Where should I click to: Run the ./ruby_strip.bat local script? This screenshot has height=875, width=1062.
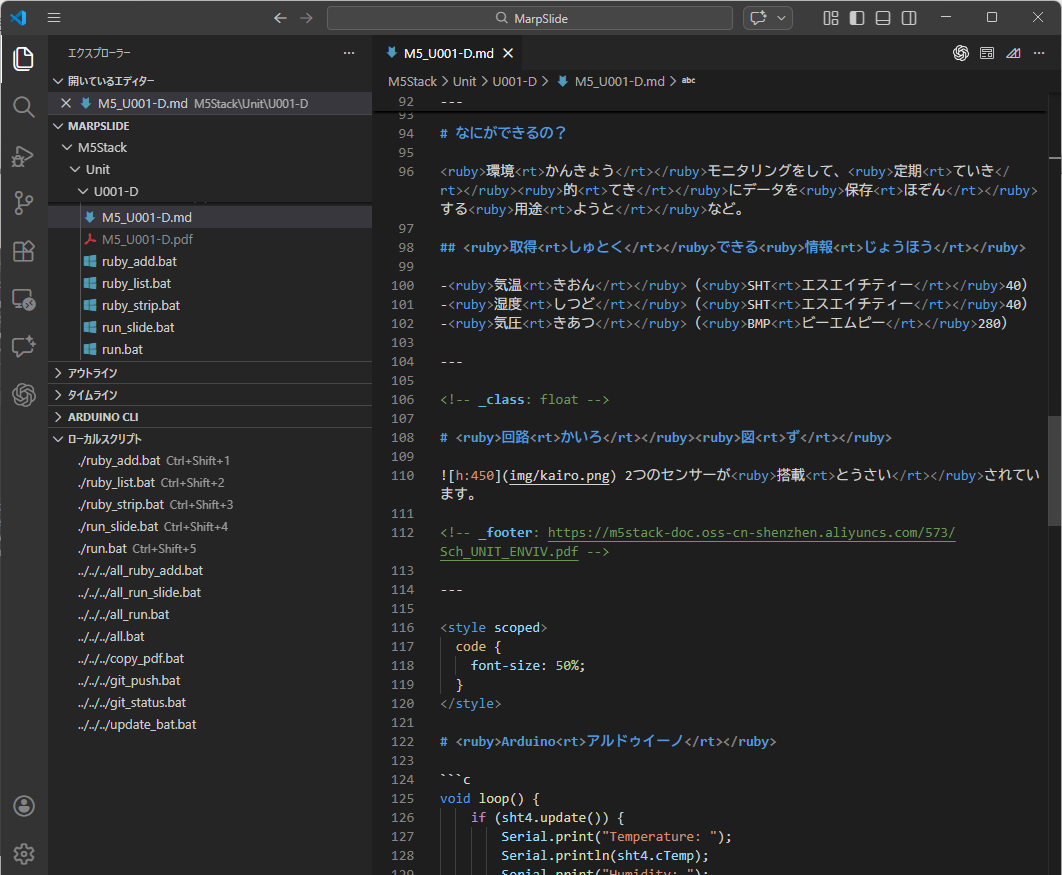(x=120, y=505)
